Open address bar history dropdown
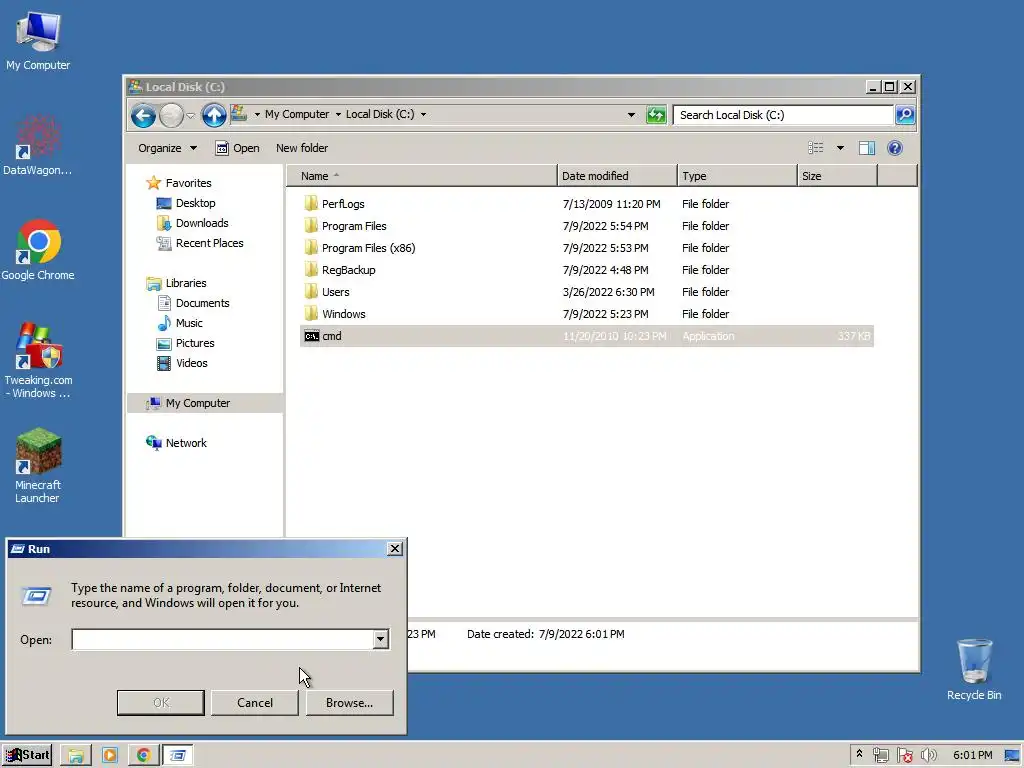 point(631,115)
